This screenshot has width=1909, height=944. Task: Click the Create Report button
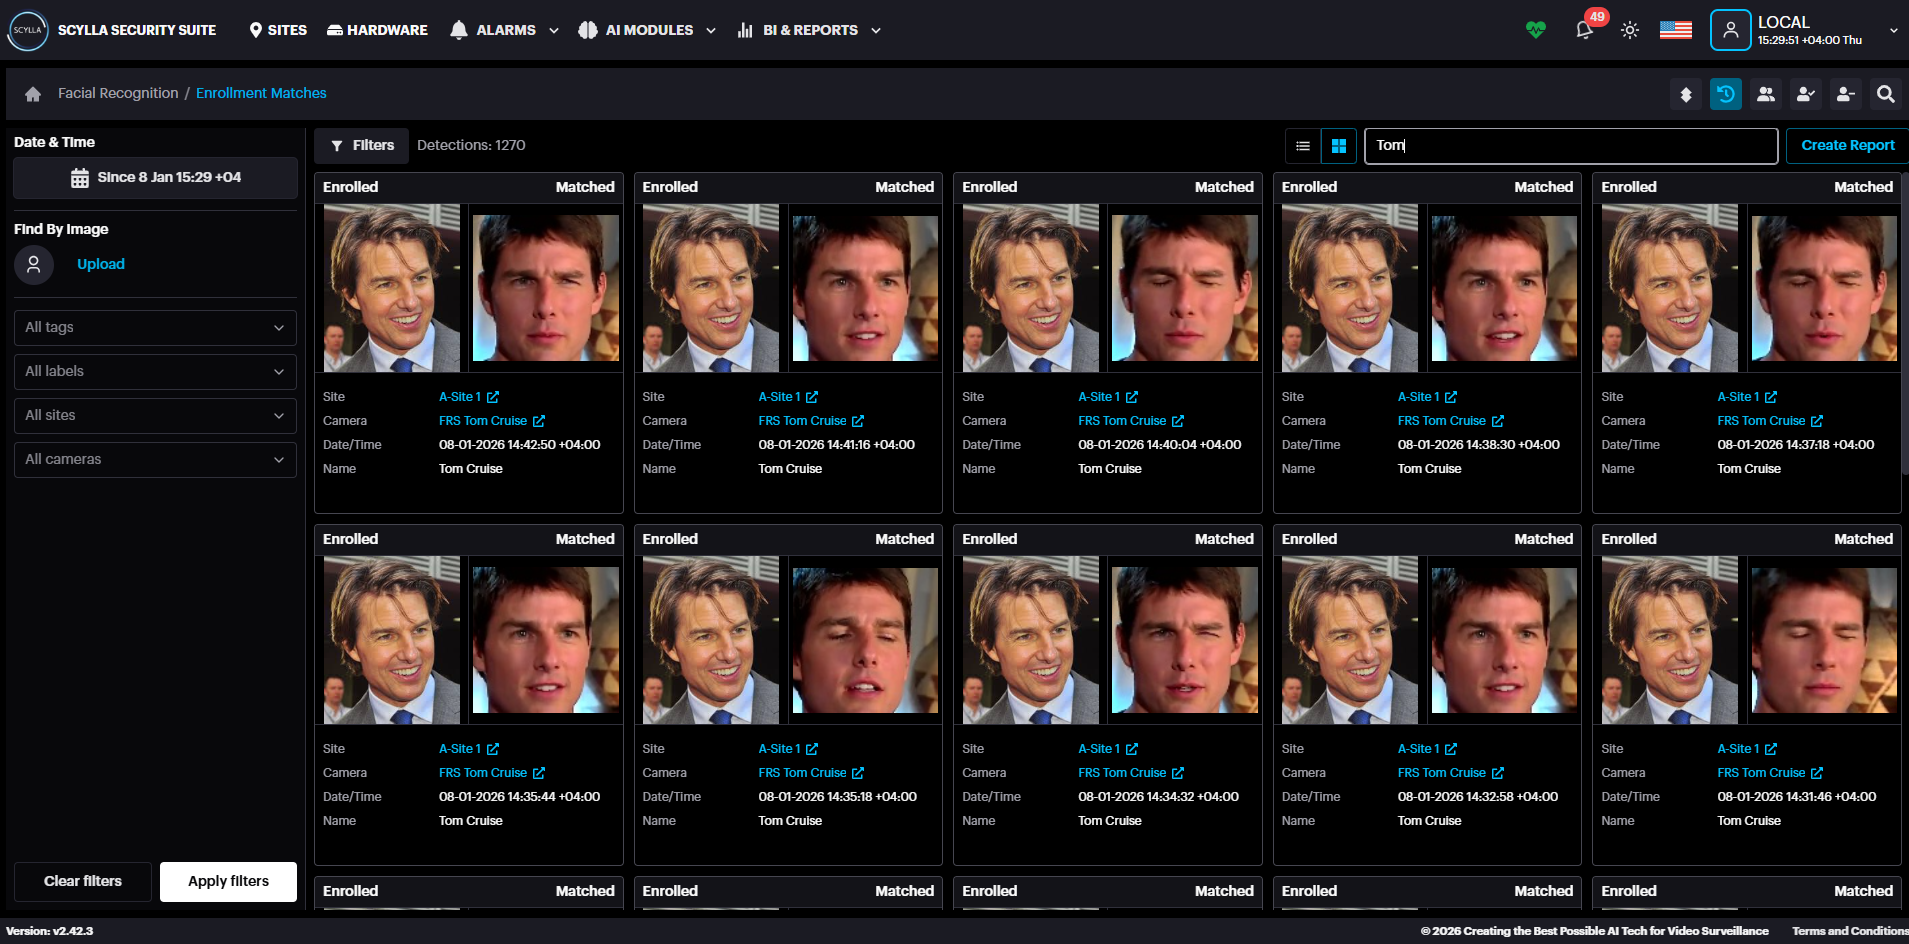pyautogui.click(x=1847, y=146)
